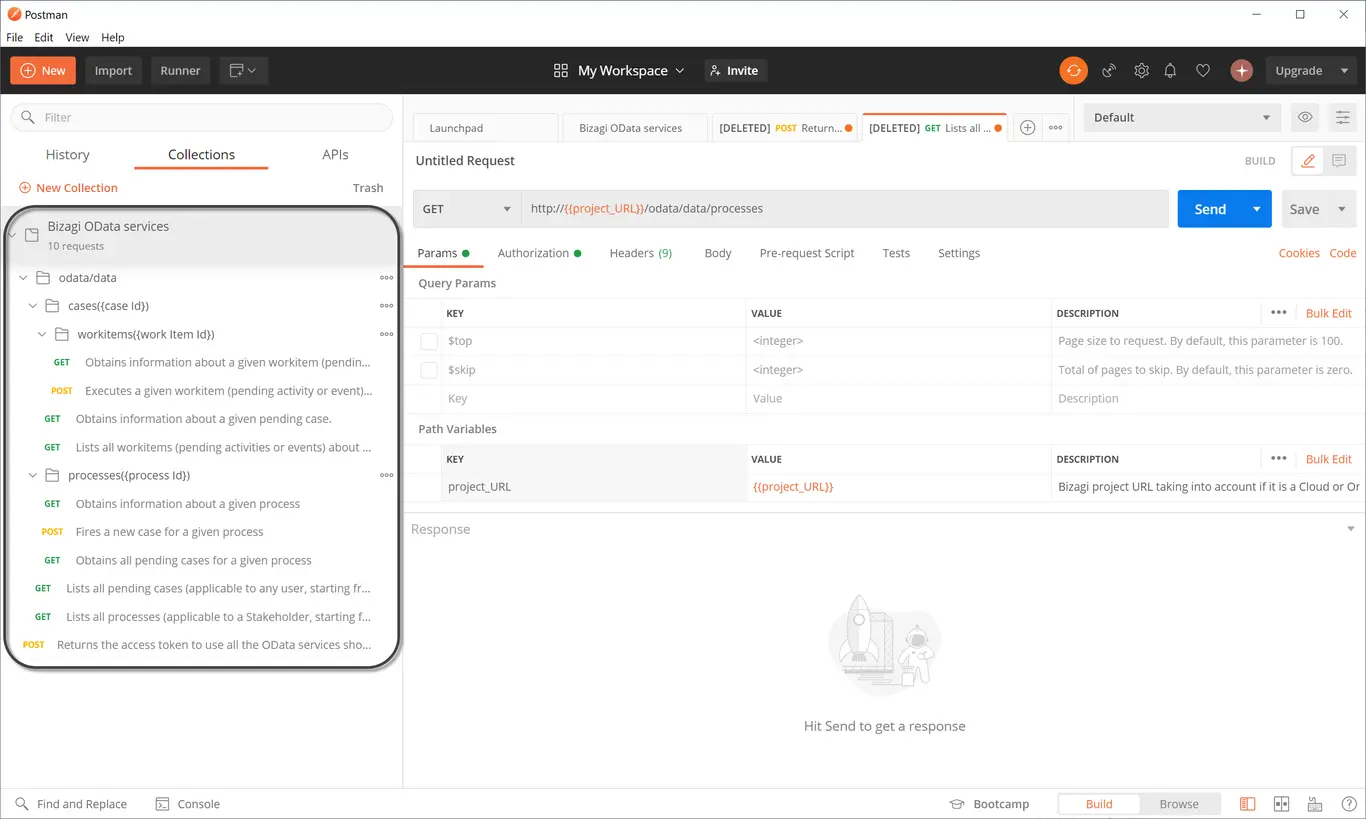Open the request comments icon
The width and height of the screenshot is (1366, 819).
(1339, 161)
